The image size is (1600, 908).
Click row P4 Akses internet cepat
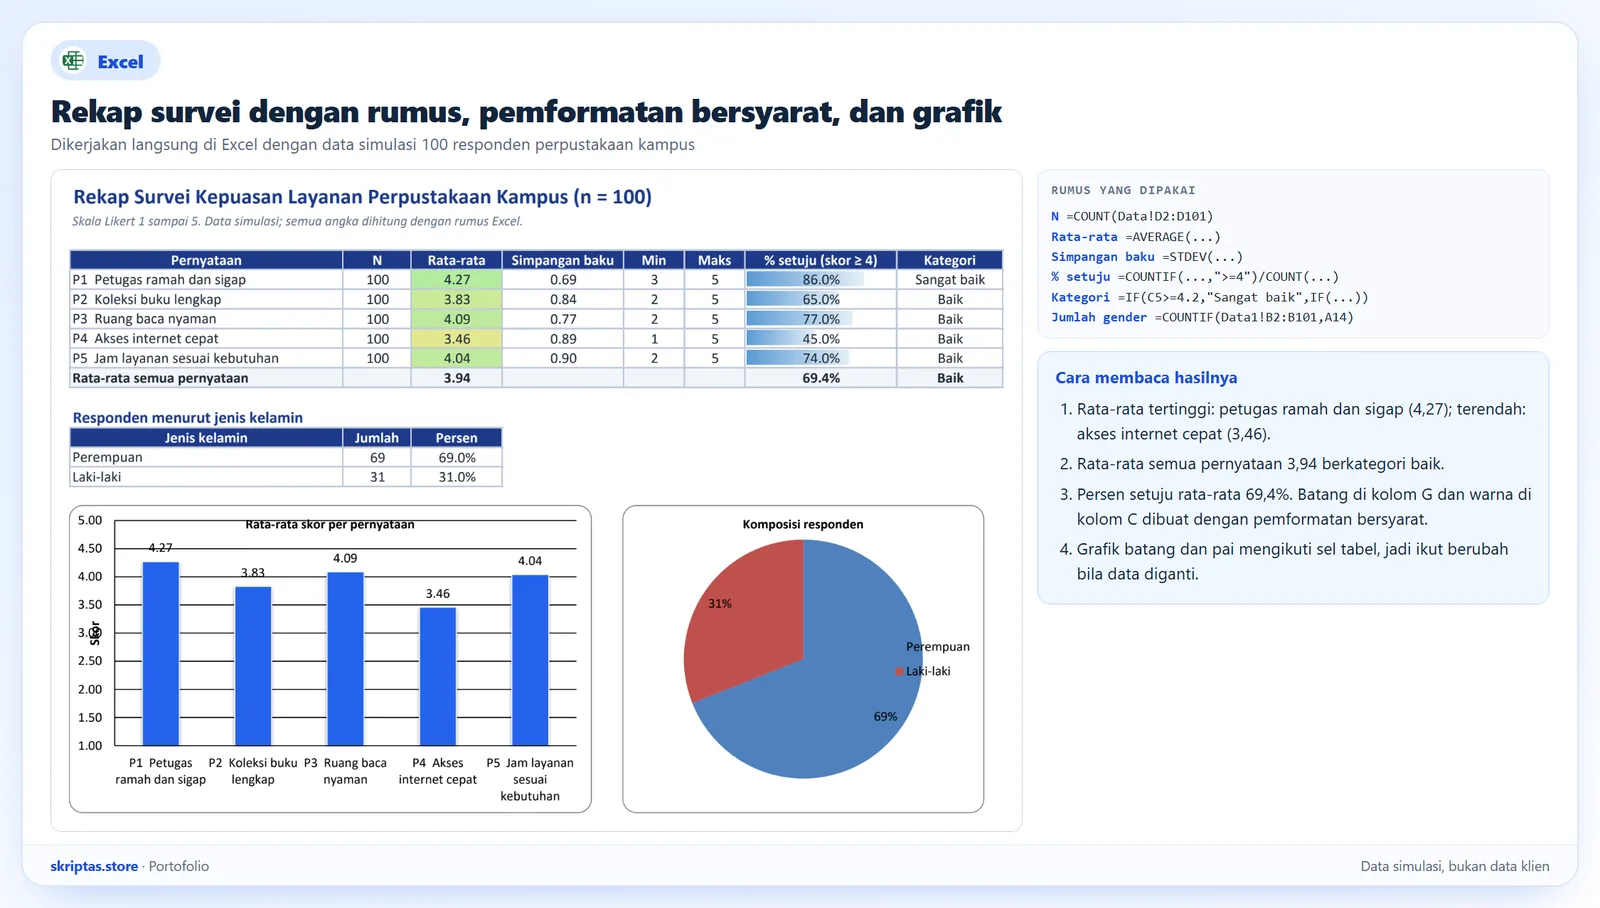point(536,338)
